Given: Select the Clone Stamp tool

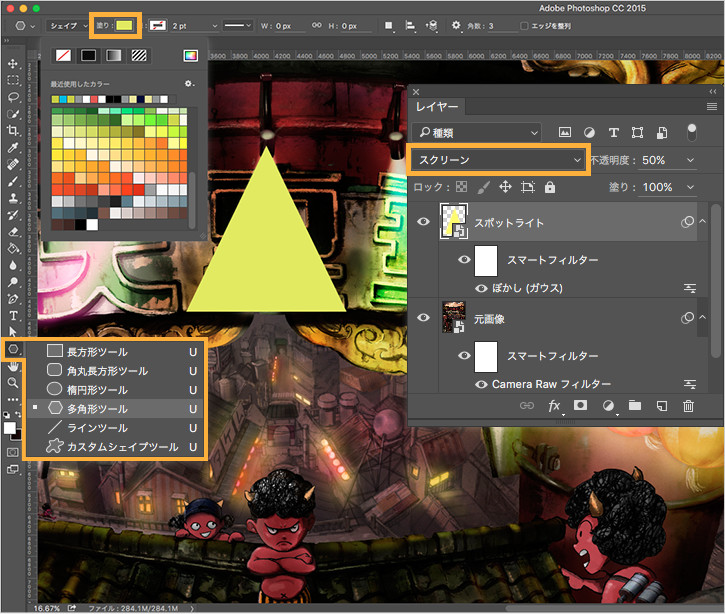Looking at the screenshot, I should (13, 198).
